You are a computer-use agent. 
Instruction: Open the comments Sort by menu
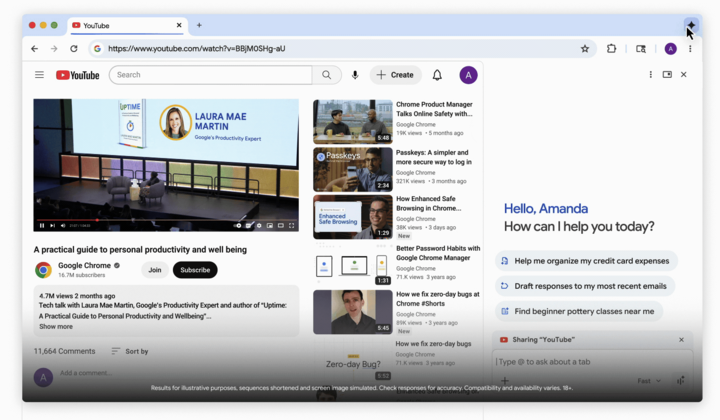(130, 351)
